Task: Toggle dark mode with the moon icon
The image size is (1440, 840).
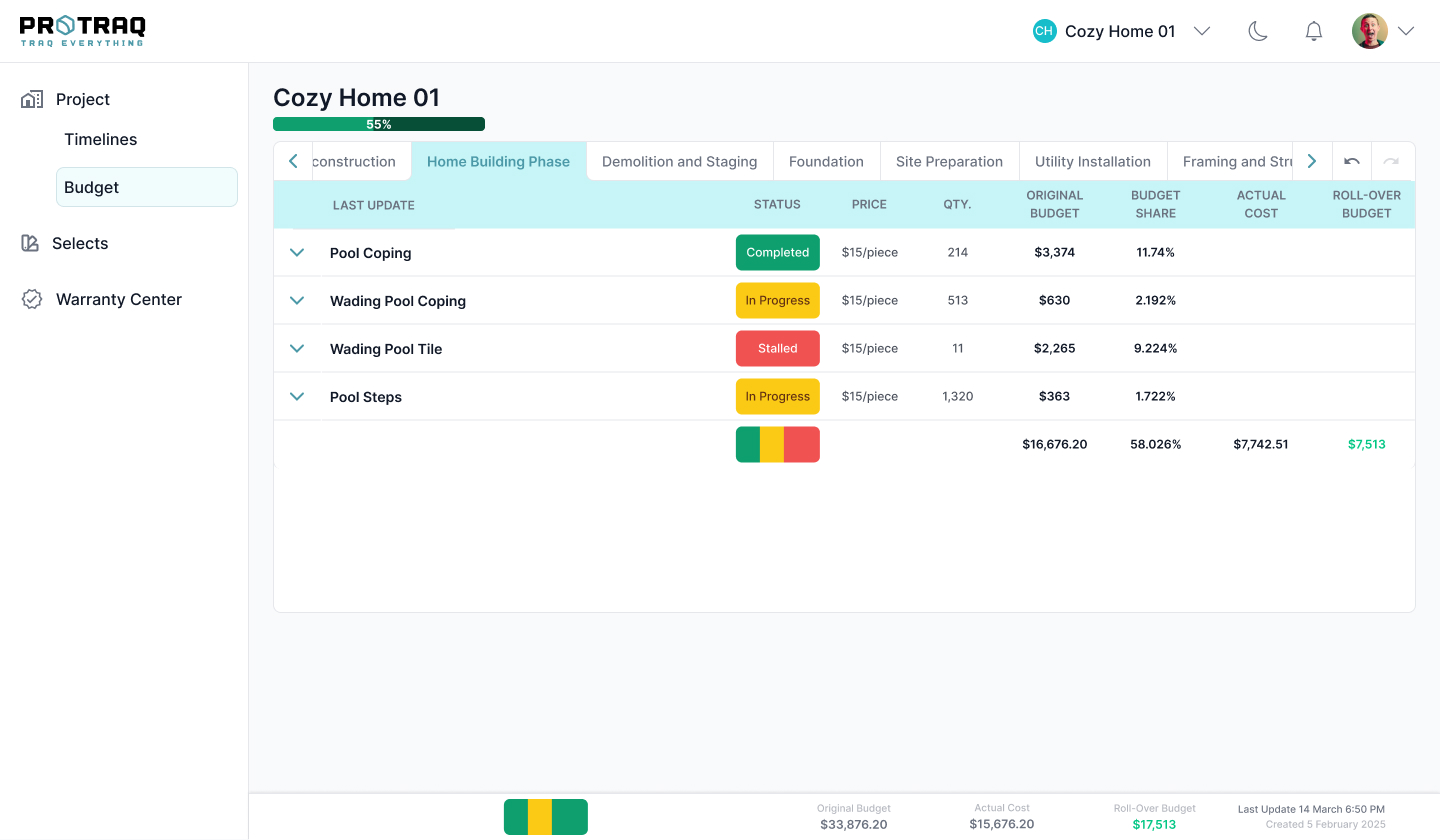Action: [x=1258, y=31]
